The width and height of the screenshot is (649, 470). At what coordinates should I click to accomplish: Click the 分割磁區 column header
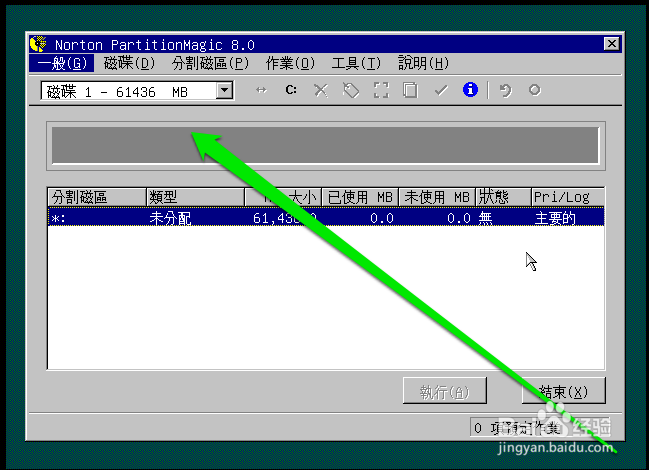pos(97,197)
